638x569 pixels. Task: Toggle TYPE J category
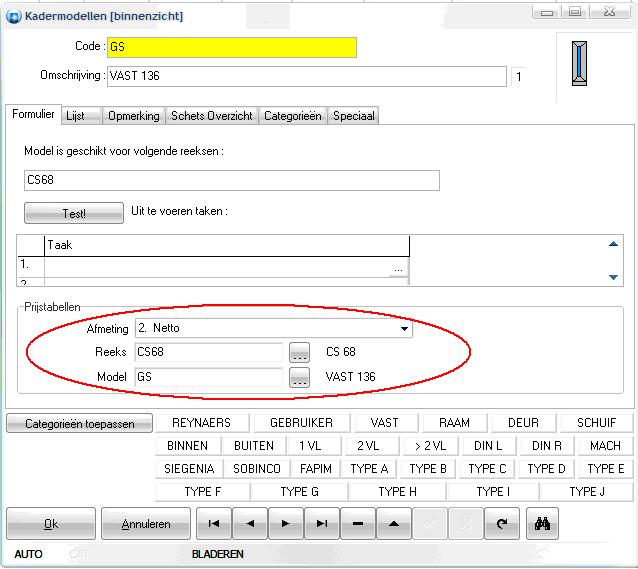[587, 492]
